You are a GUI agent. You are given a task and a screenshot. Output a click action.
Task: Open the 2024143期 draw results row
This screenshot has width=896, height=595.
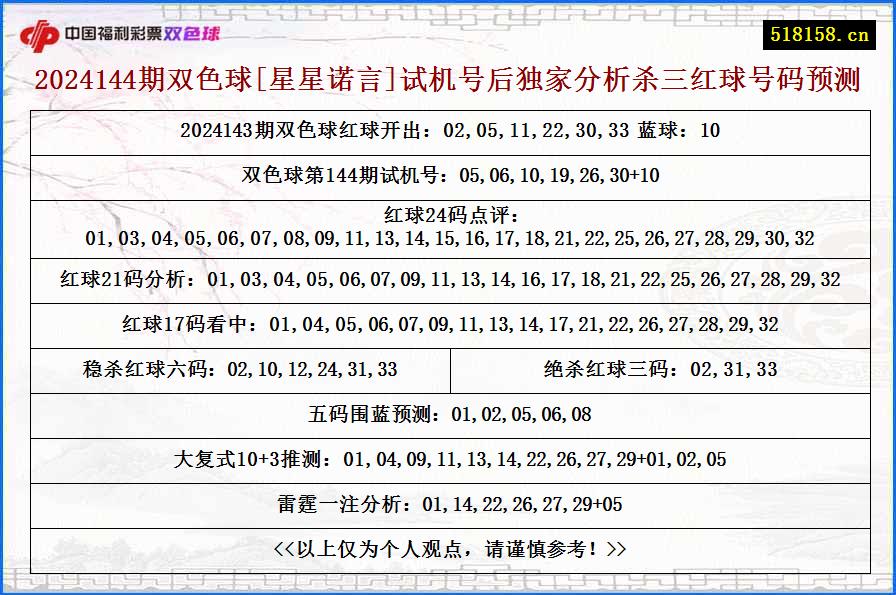[x=448, y=130]
